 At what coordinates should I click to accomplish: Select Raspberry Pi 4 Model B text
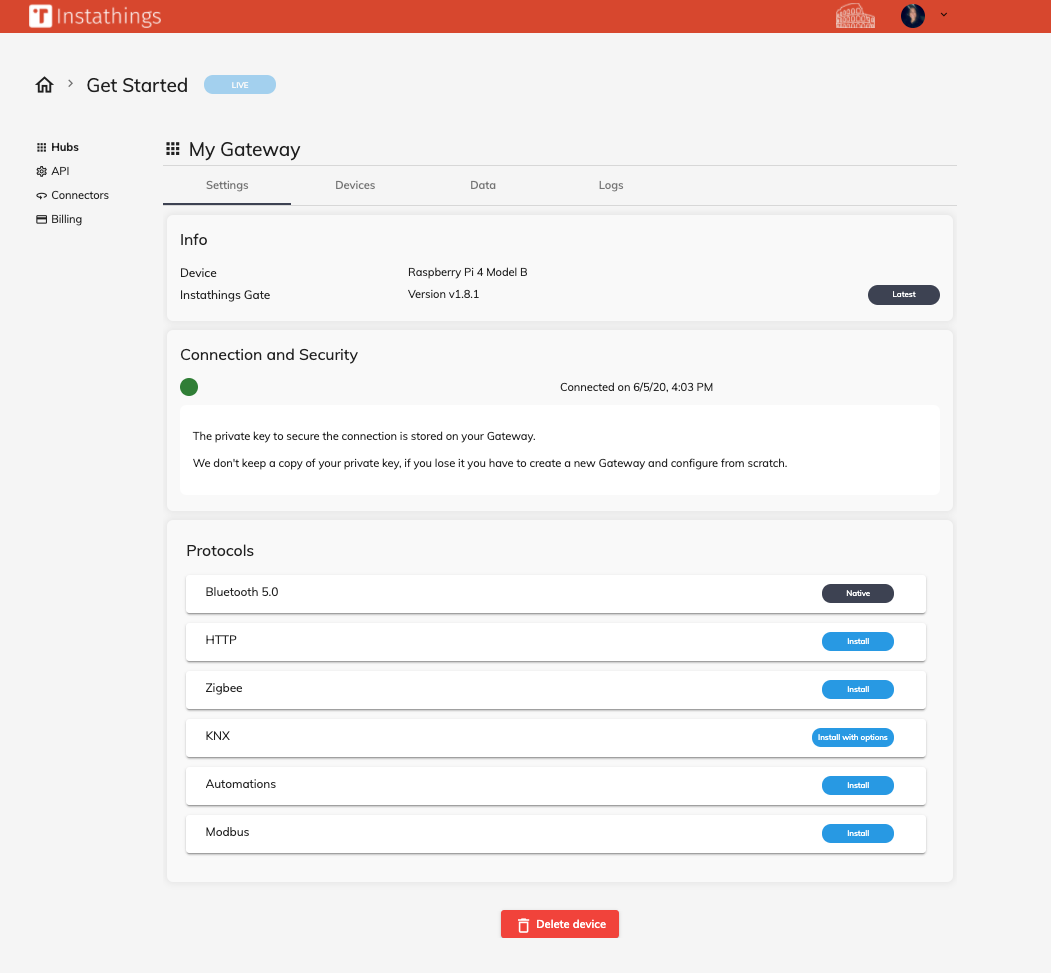pos(467,272)
